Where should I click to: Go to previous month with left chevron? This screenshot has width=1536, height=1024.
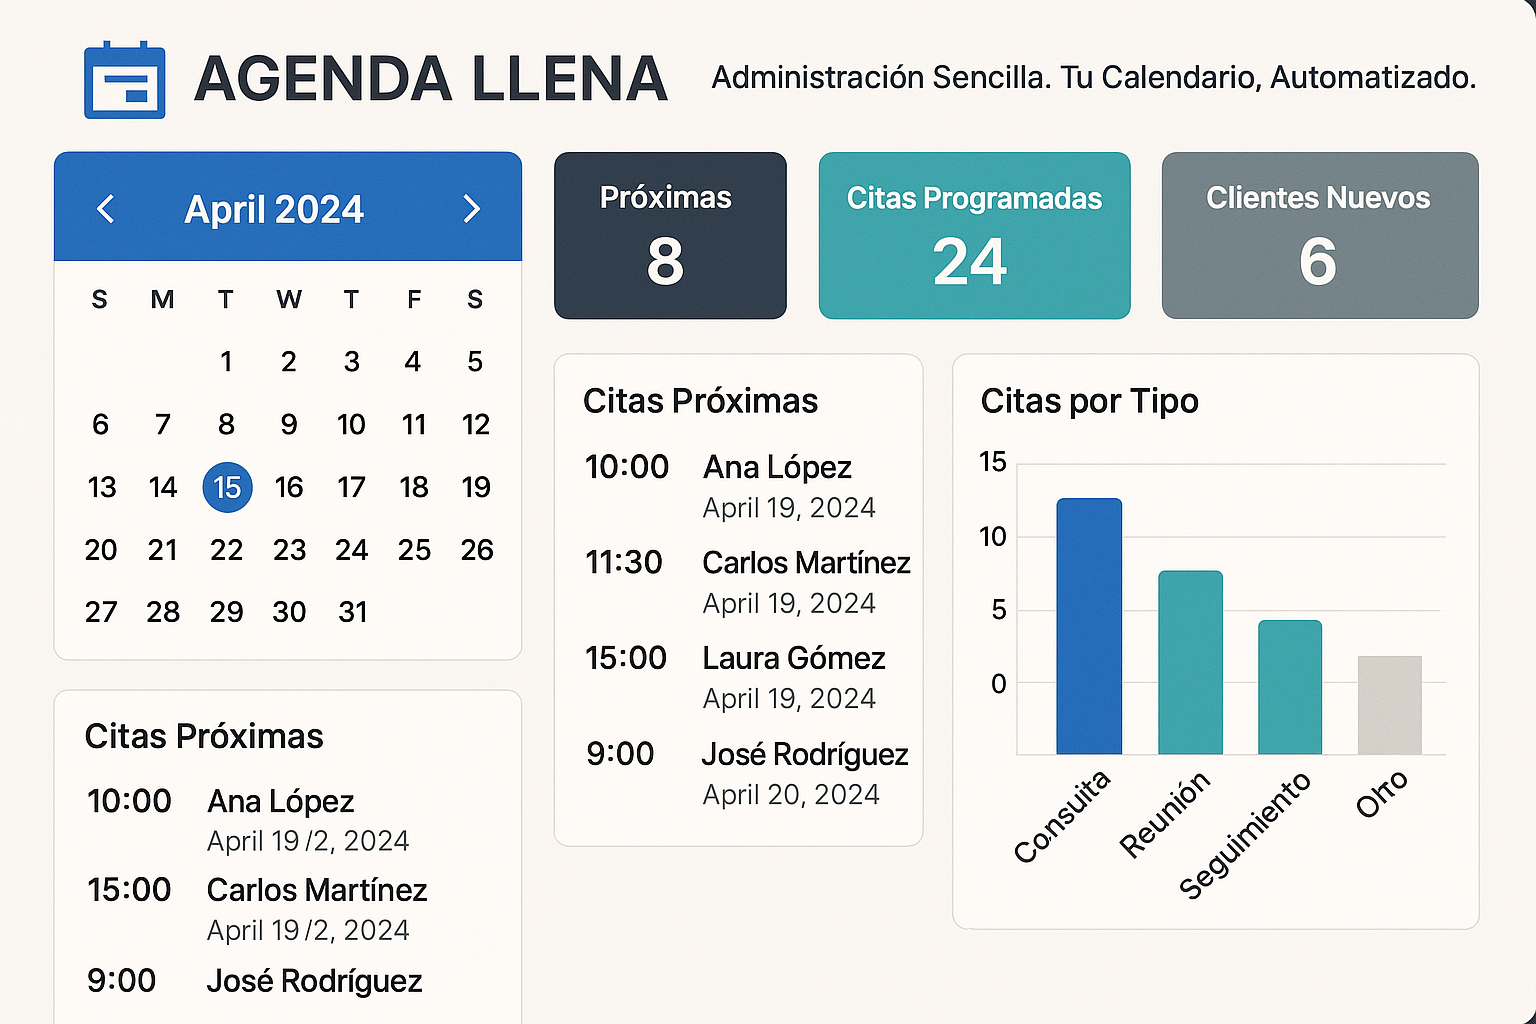coord(106,209)
